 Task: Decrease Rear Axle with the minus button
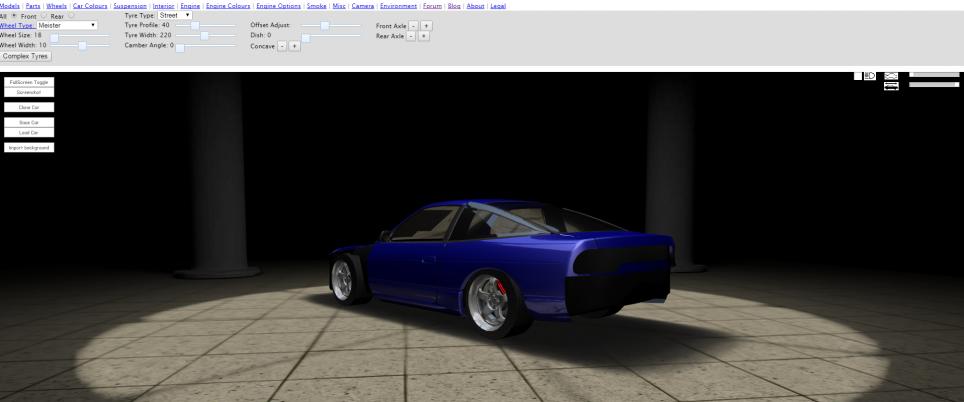[x=411, y=36]
